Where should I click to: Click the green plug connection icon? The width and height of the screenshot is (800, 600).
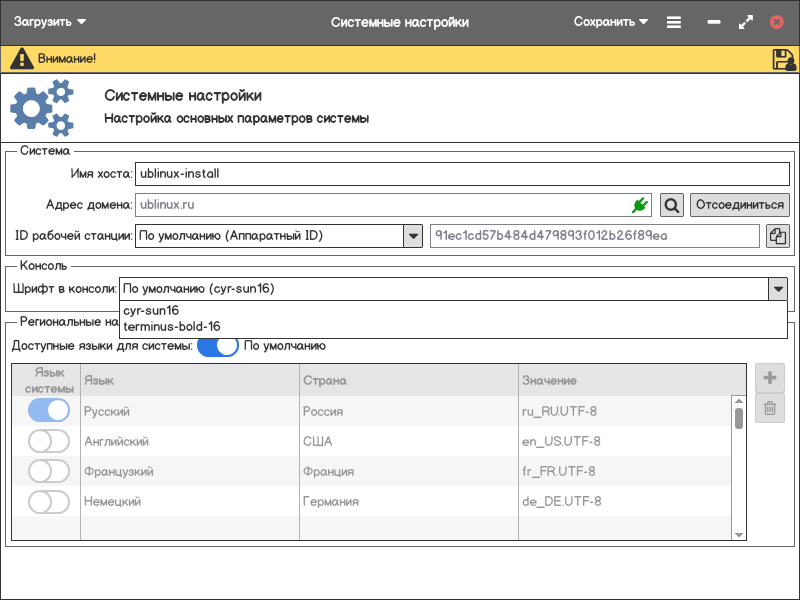tap(640, 205)
